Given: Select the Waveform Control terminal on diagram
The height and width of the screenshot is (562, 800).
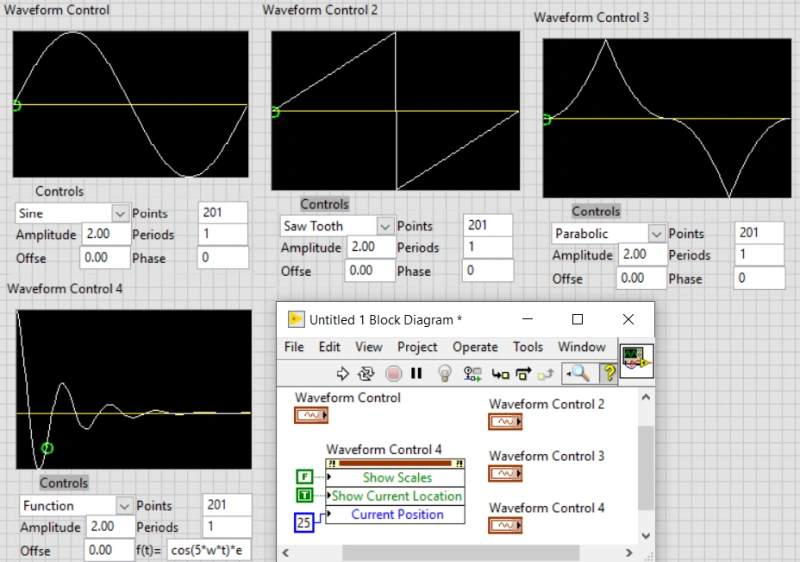Looking at the screenshot, I should click(x=311, y=415).
